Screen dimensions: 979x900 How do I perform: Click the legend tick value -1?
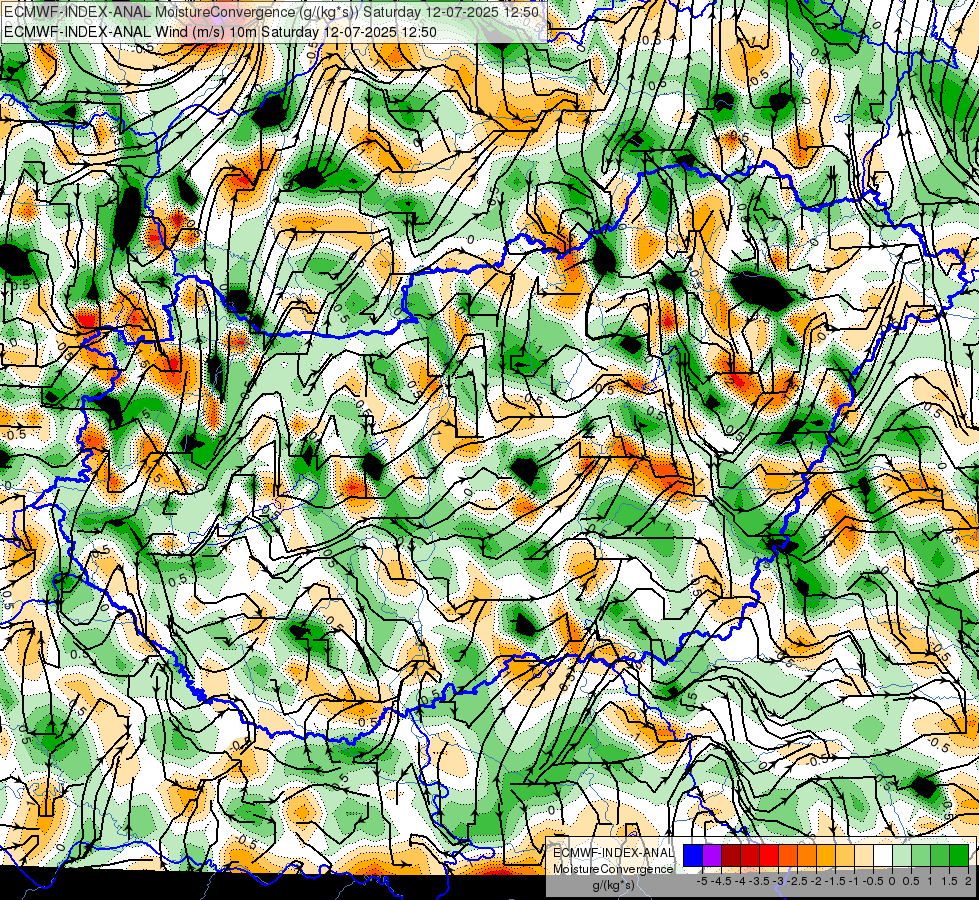point(854,881)
